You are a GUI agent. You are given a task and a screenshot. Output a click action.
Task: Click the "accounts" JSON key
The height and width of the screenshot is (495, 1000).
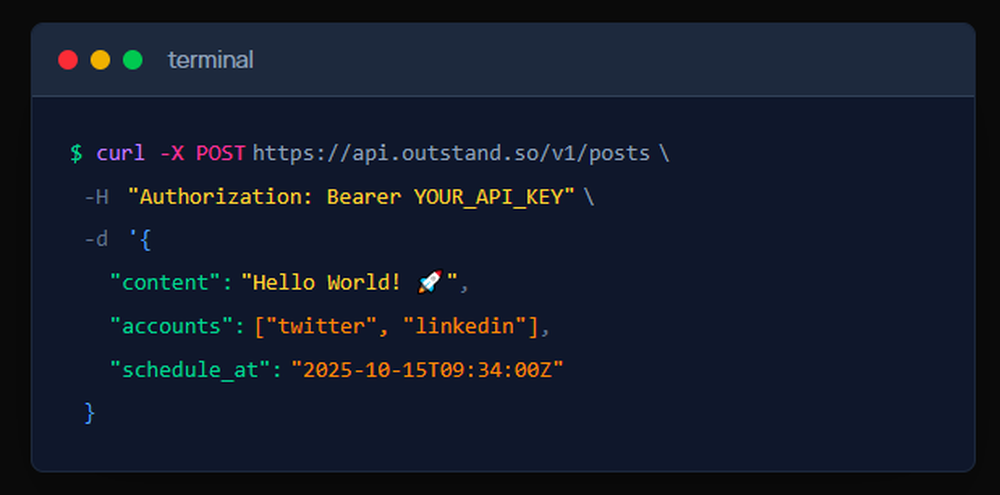coord(169,326)
